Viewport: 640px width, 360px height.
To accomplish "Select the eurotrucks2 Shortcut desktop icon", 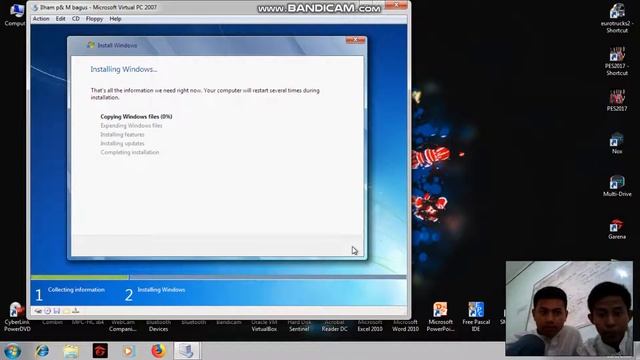I will click(x=617, y=18).
